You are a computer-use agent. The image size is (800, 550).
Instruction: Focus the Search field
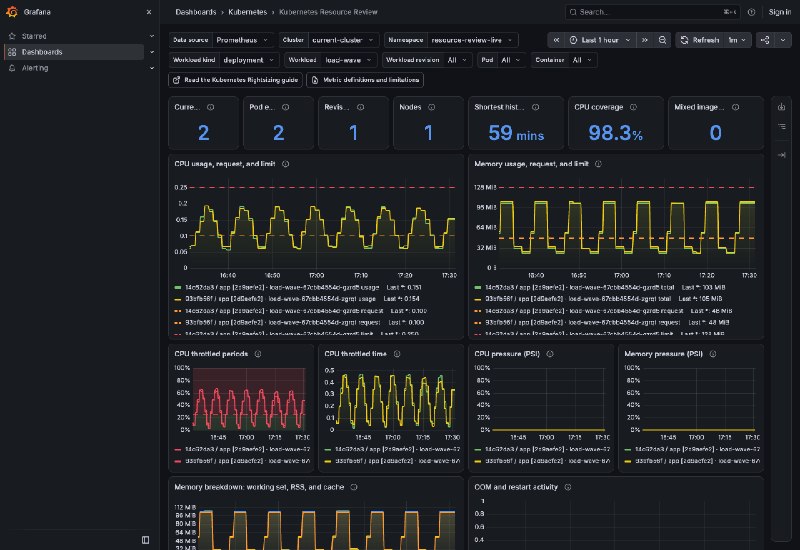[x=652, y=12]
